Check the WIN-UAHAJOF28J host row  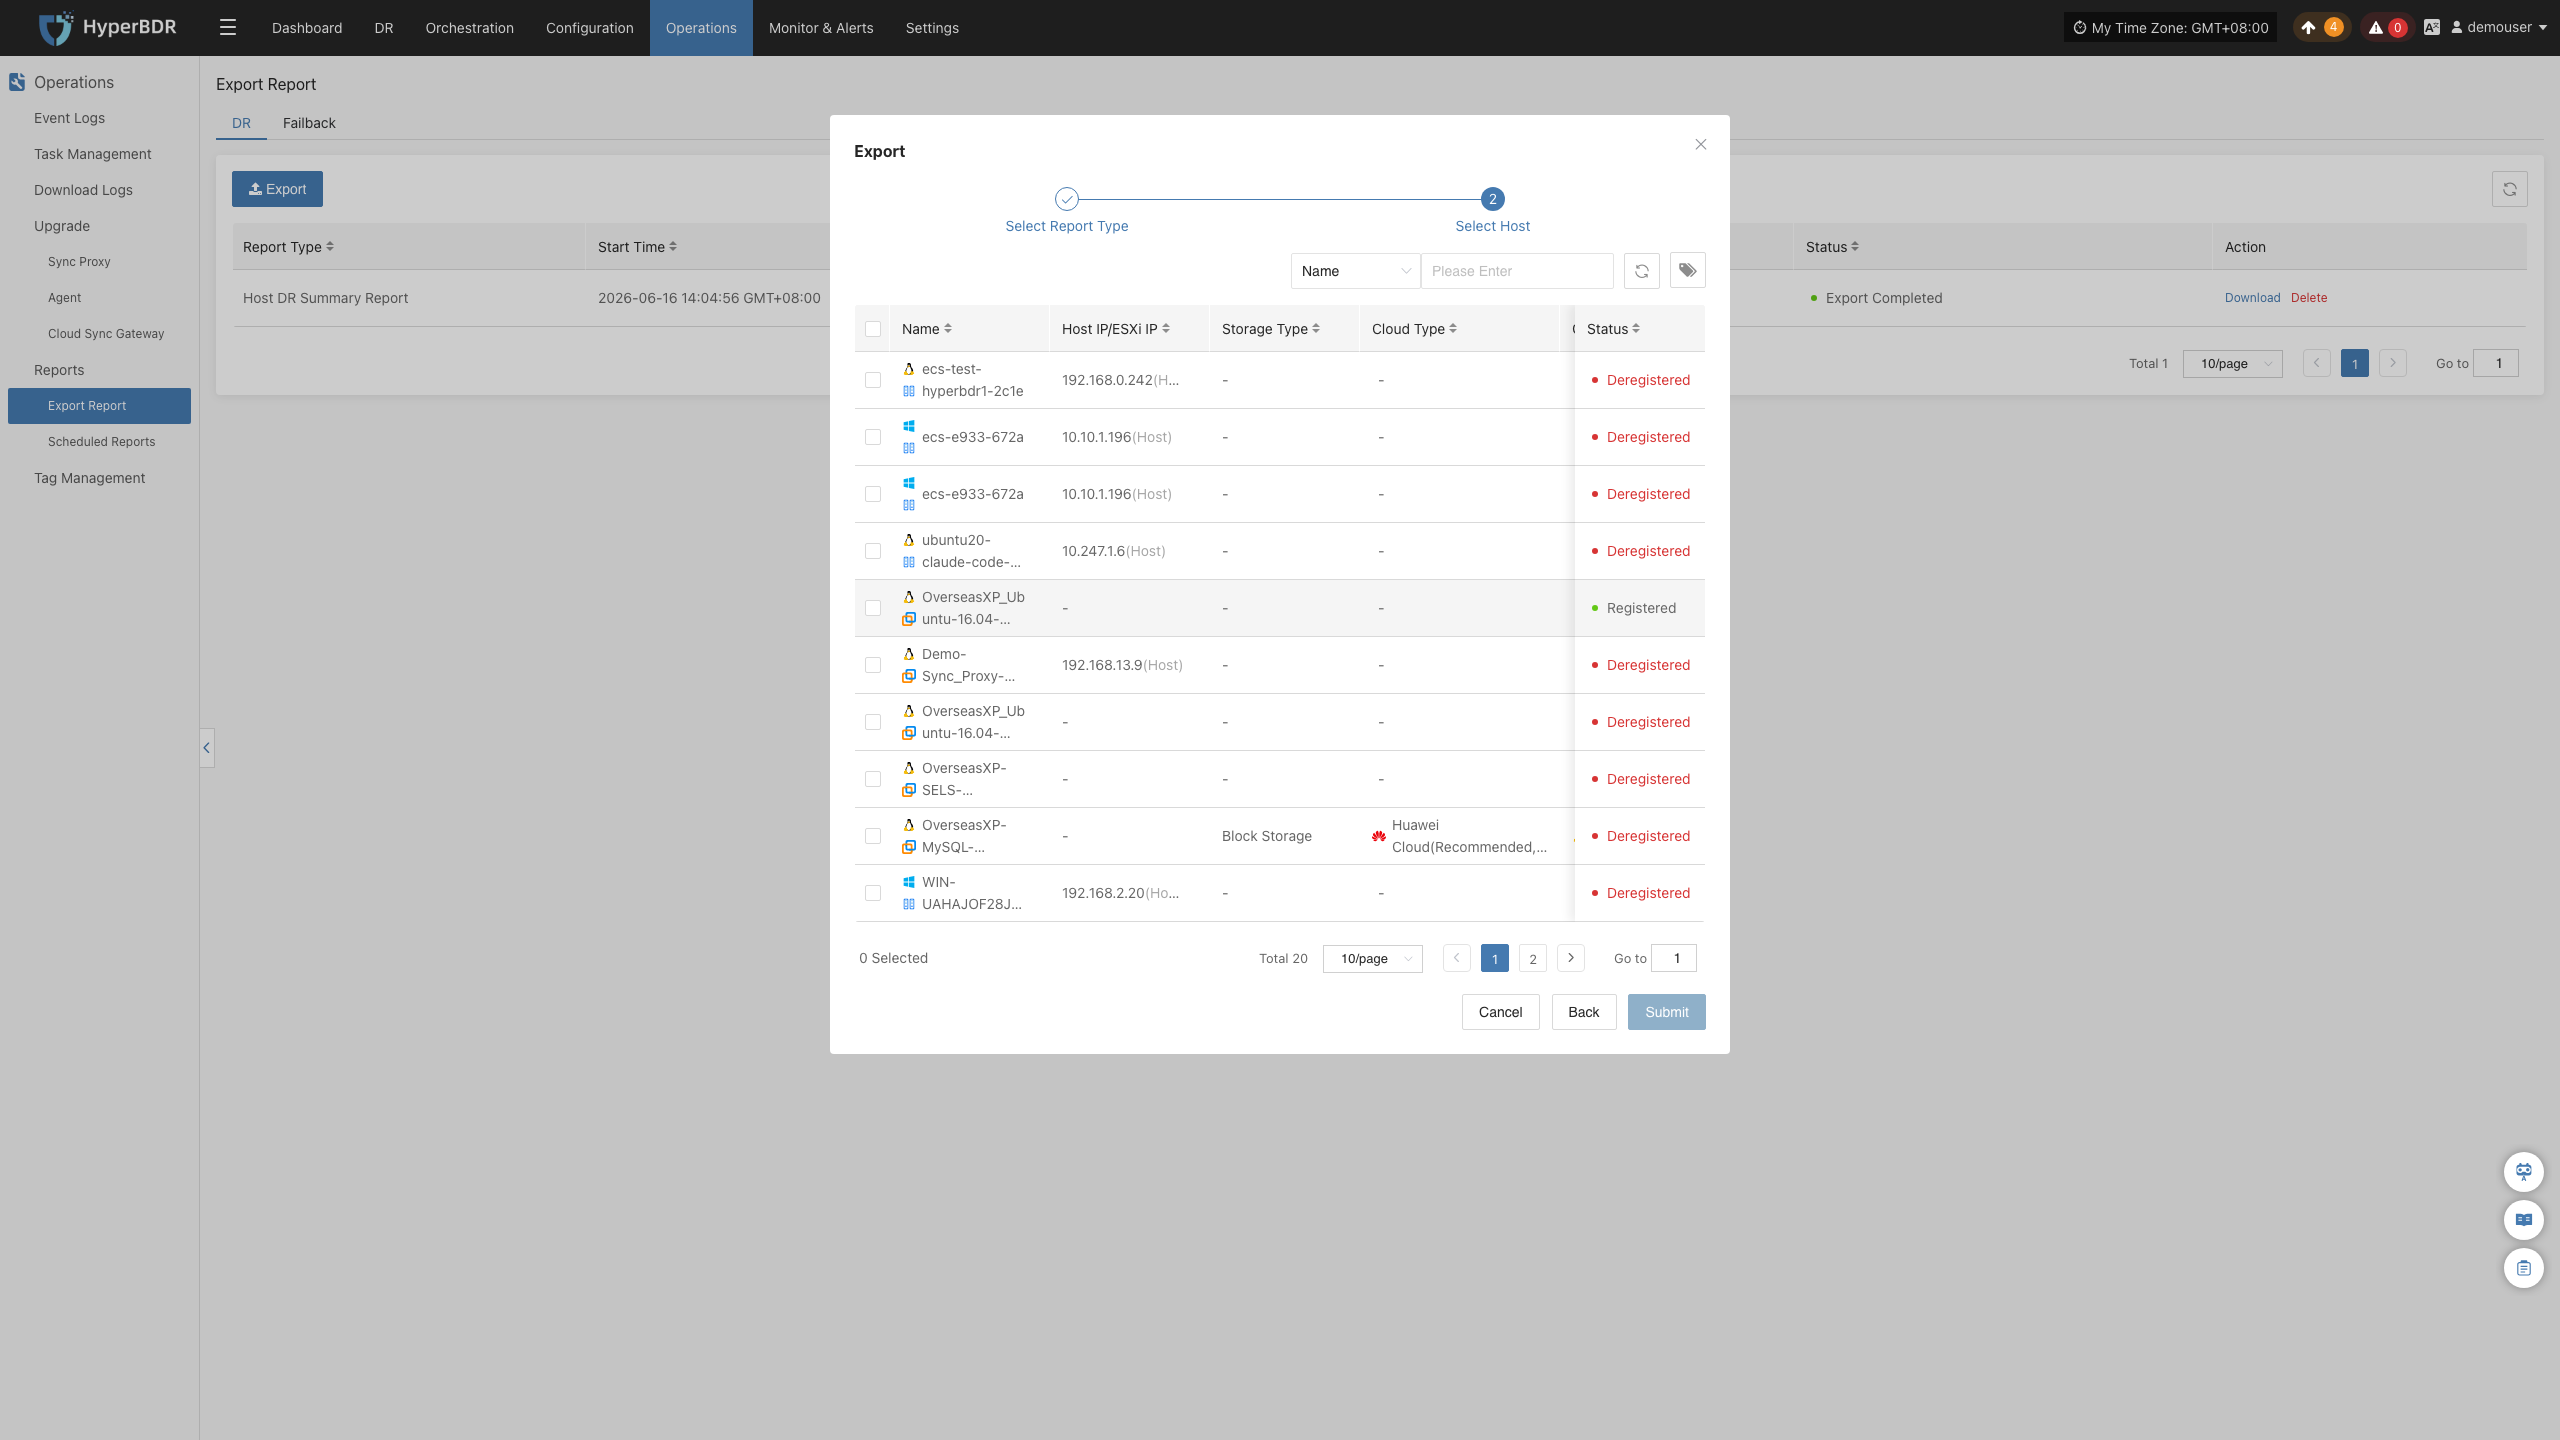pos(873,893)
